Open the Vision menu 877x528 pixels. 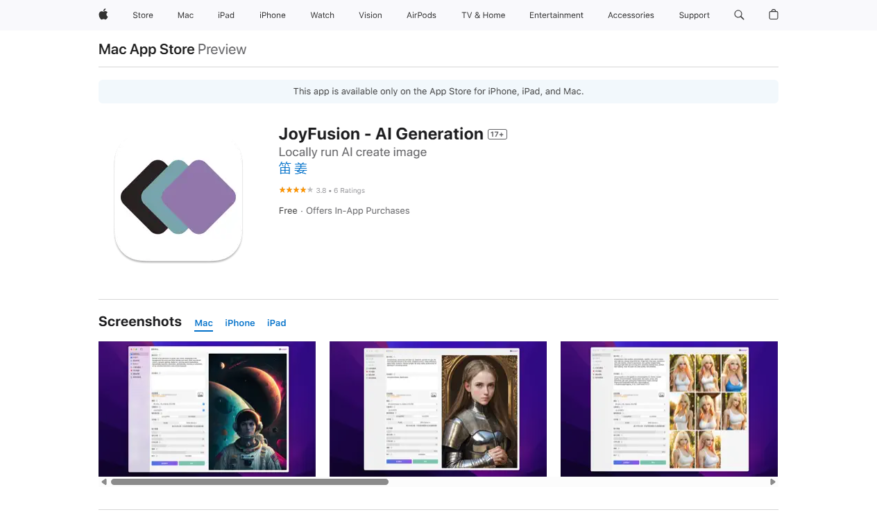point(370,15)
